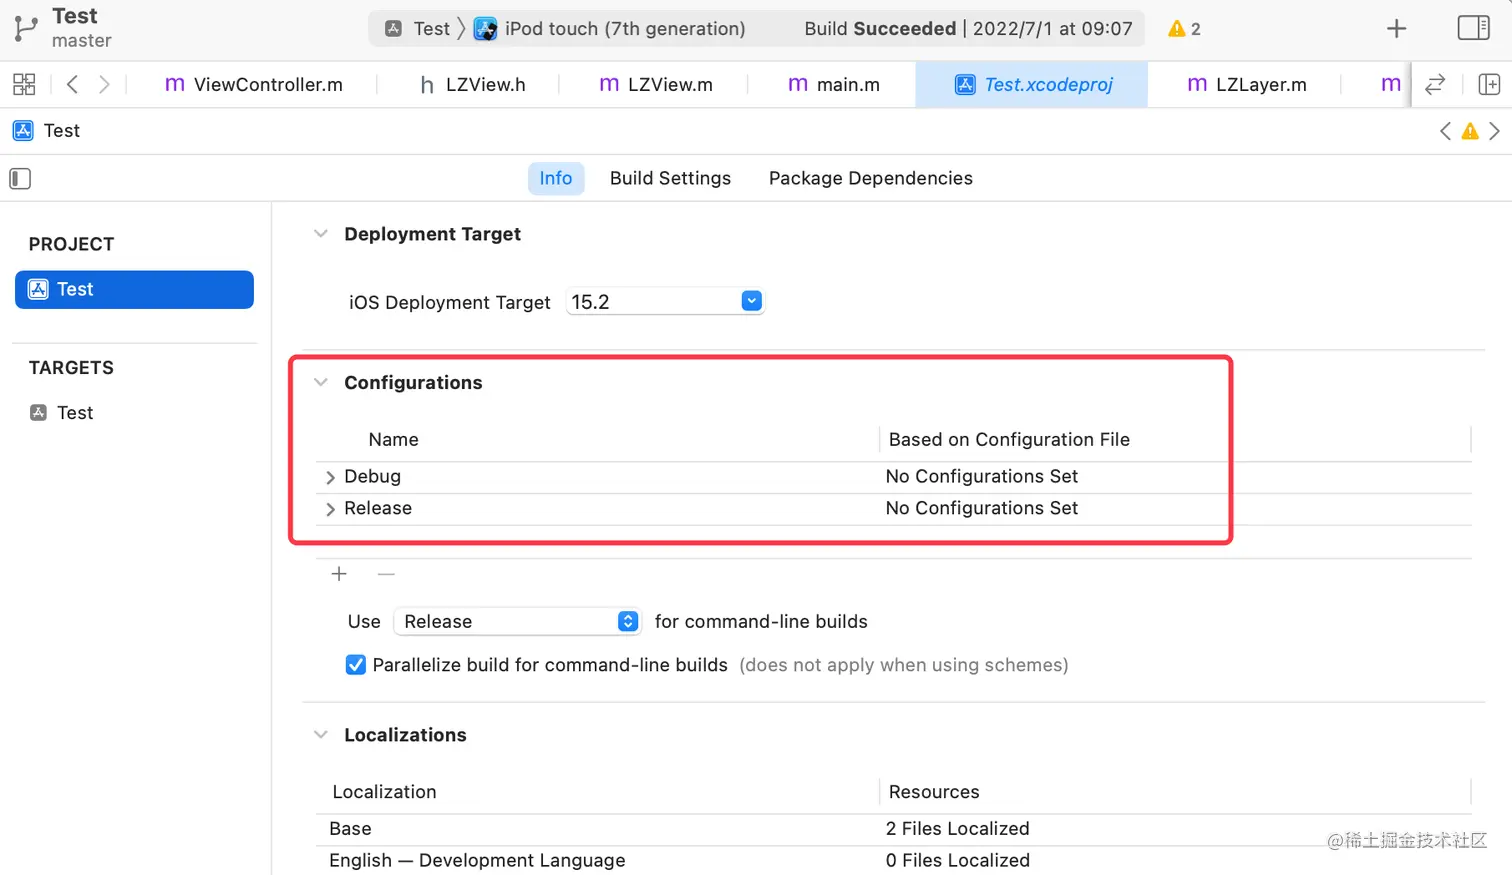Jump to next issue arrow
Screen dimensions: 1512x875
click(x=1494, y=131)
